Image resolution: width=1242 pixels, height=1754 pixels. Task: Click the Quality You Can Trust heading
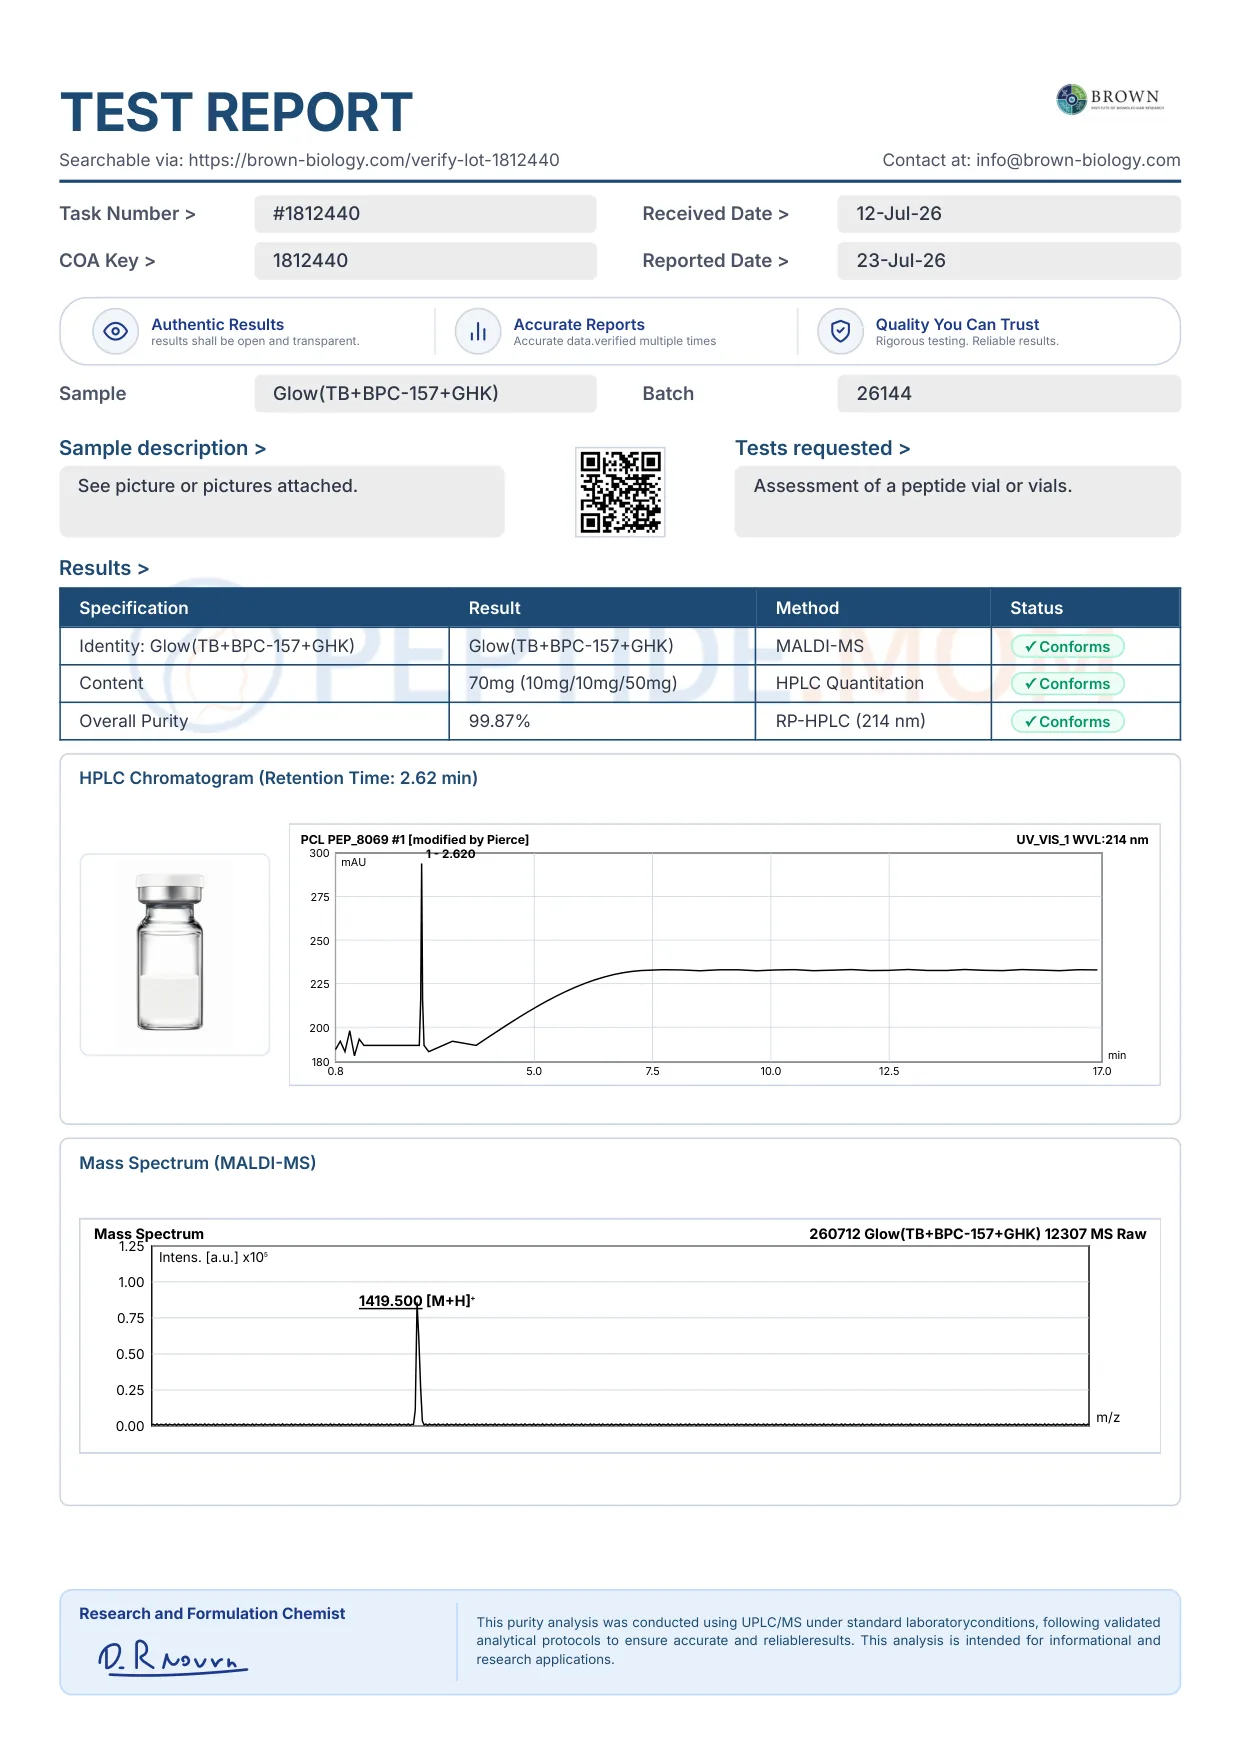957,325
